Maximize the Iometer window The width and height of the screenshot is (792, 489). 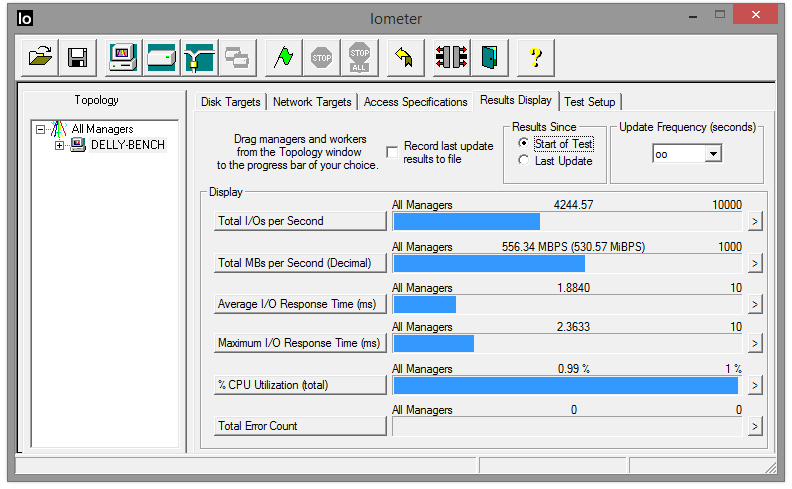point(720,15)
